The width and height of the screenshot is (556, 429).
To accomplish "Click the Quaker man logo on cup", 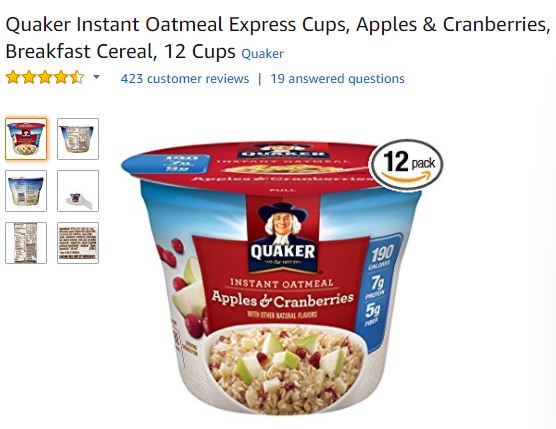I will (283, 234).
